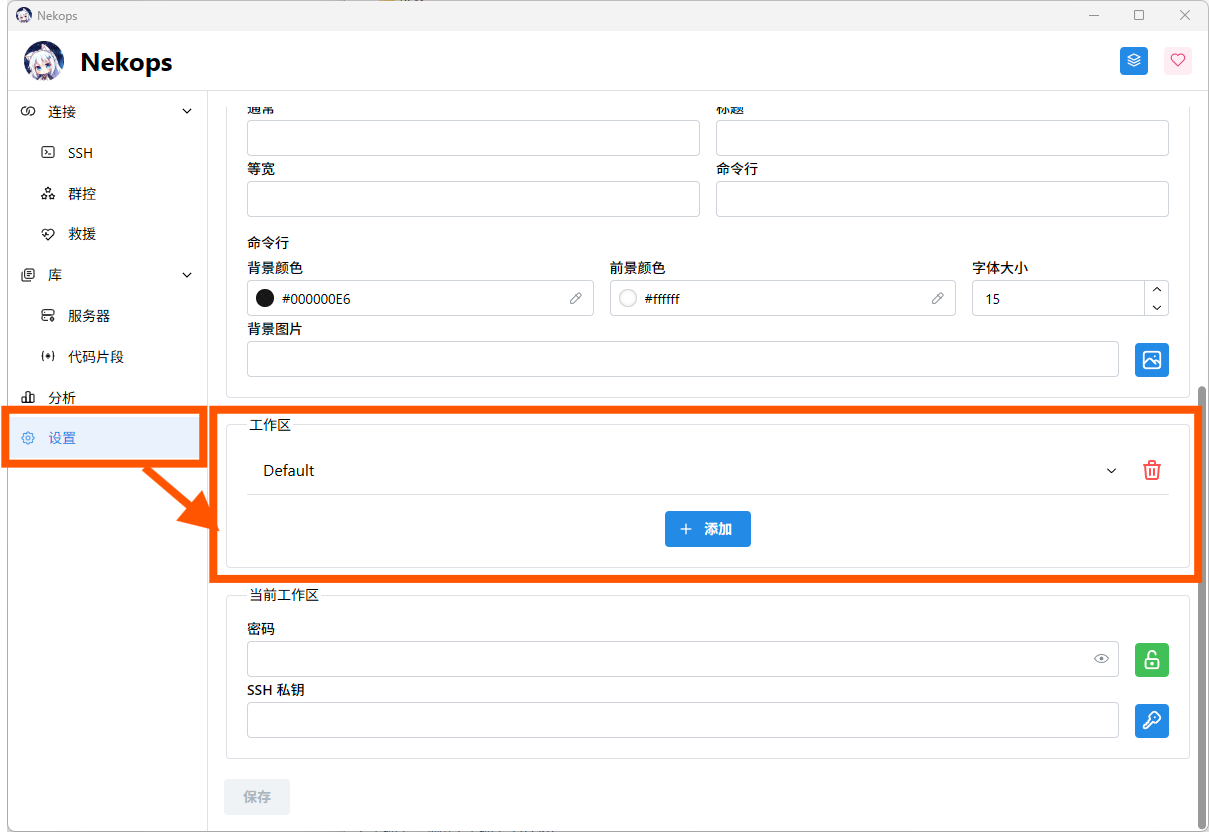The image size is (1209, 832).
Task: Toggle password visibility with the eye icon
Action: coord(1101,659)
